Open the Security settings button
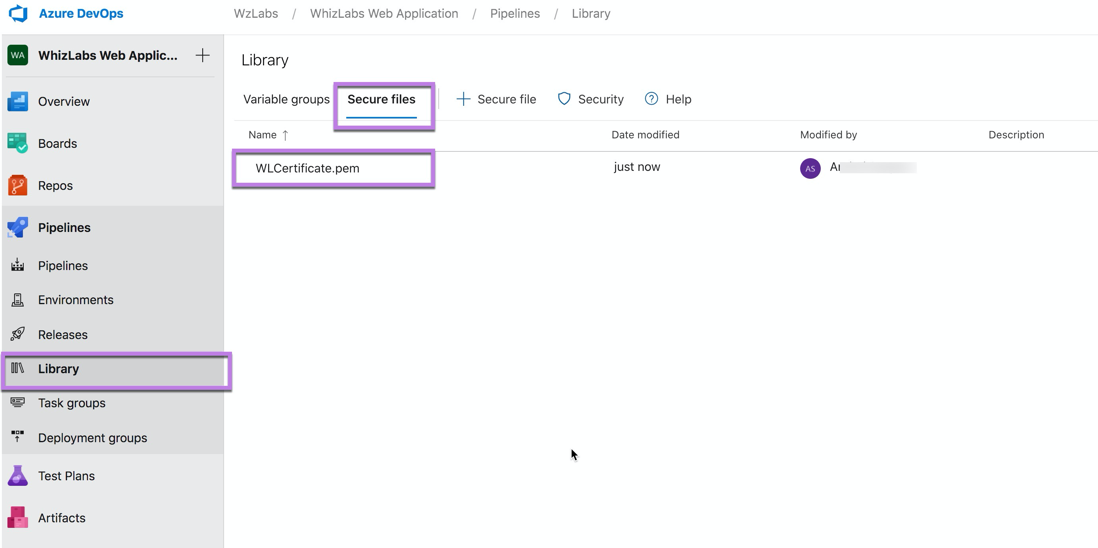The width and height of the screenshot is (1098, 548). pyautogui.click(x=590, y=99)
